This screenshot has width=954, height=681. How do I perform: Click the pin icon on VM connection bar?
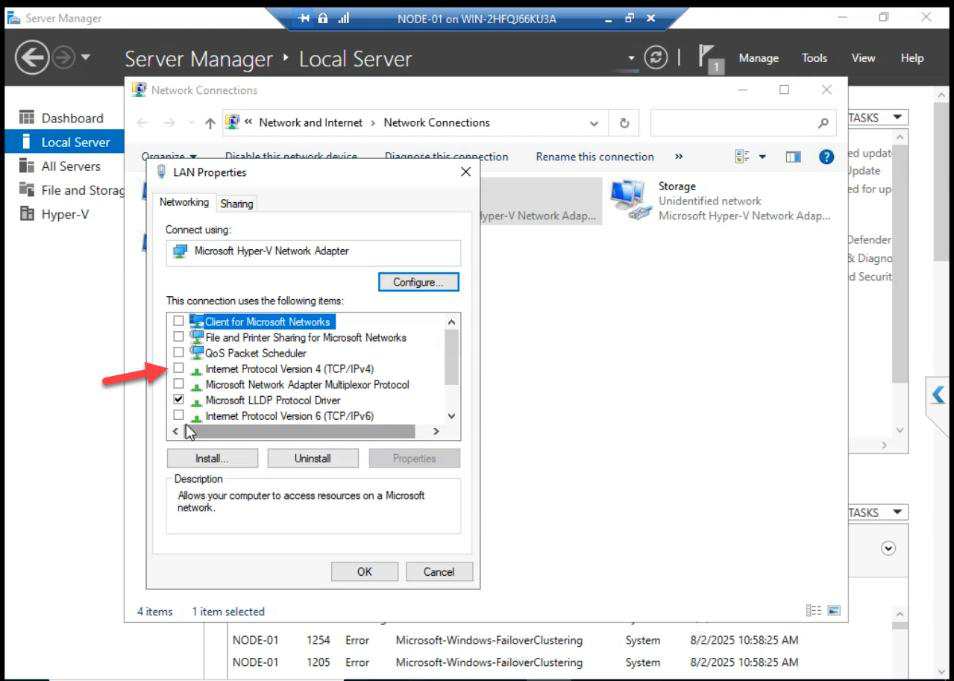[x=304, y=18]
